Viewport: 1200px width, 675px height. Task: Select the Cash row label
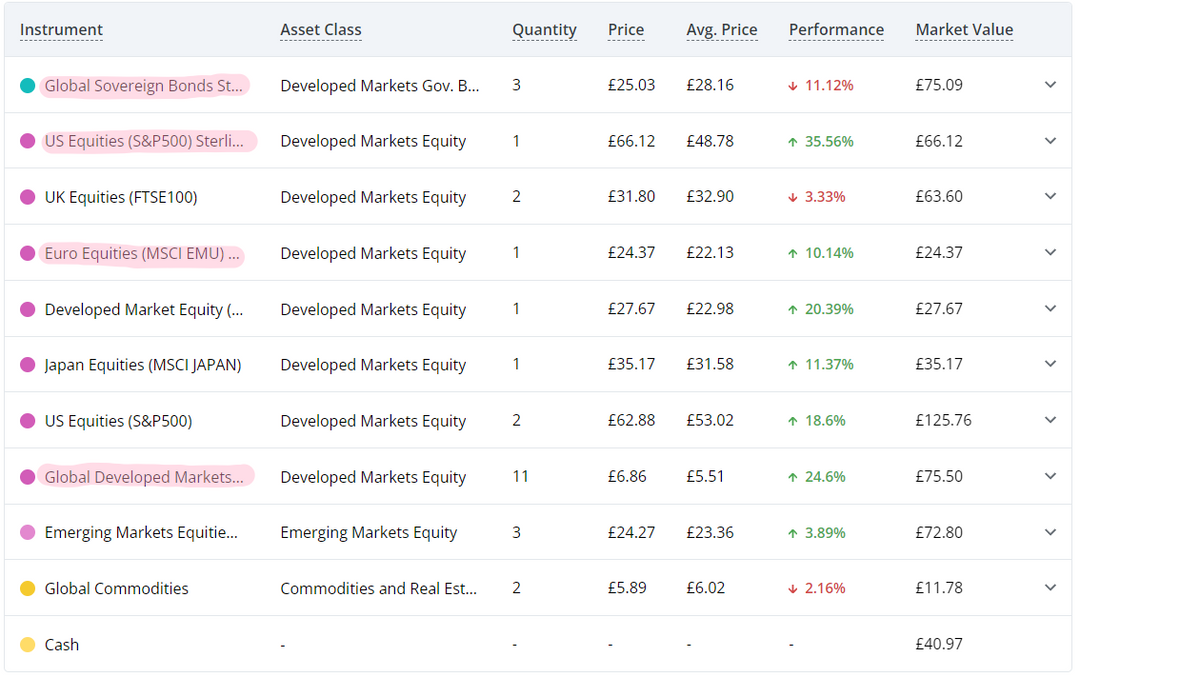click(x=62, y=645)
